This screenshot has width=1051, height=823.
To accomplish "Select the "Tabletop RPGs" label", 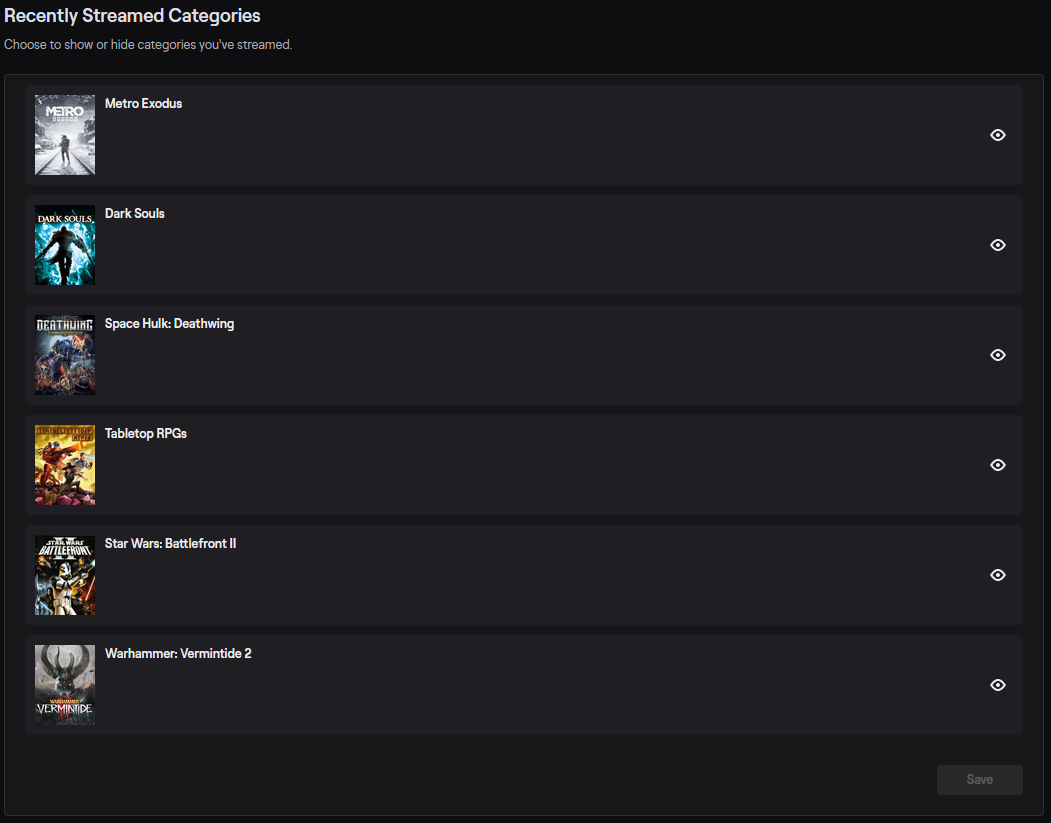I will pyautogui.click(x=145, y=433).
